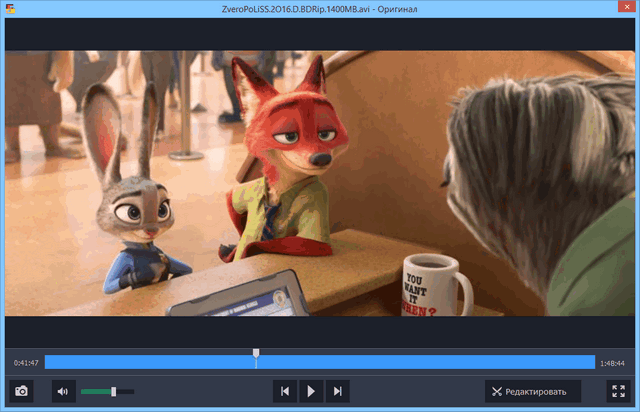The height and width of the screenshot is (412, 640).
Task: Close the player window
Action: (x=627, y=7)
